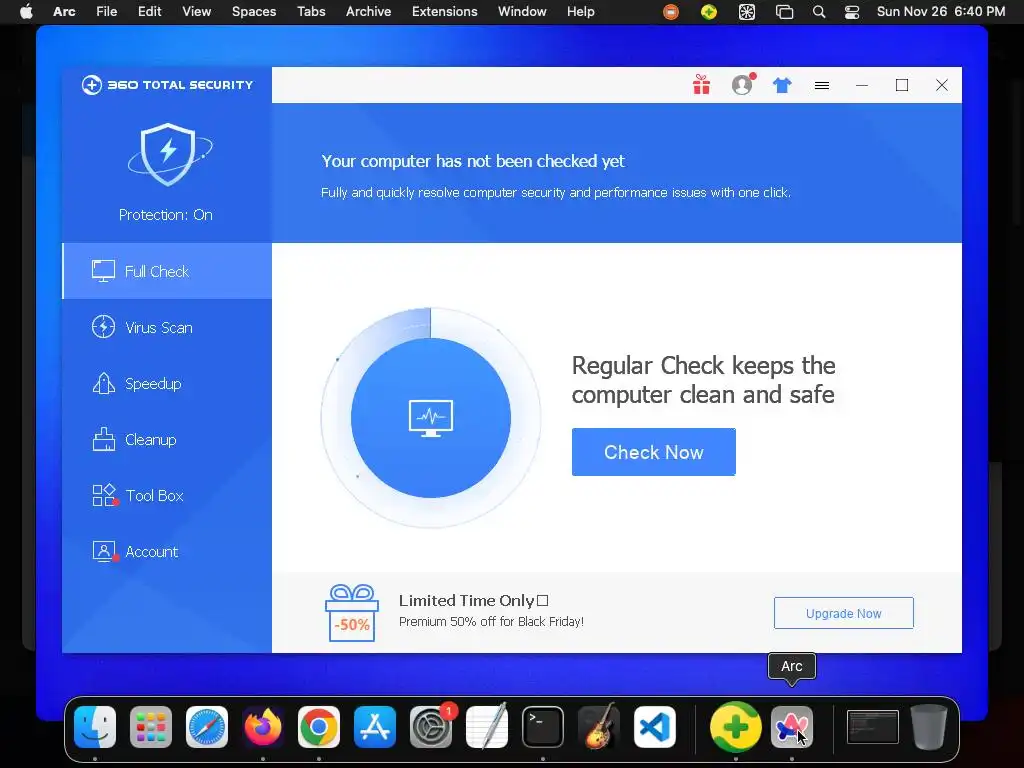
Task: Click the snowflake menu bar icon
Action: [x=747, y=12]
